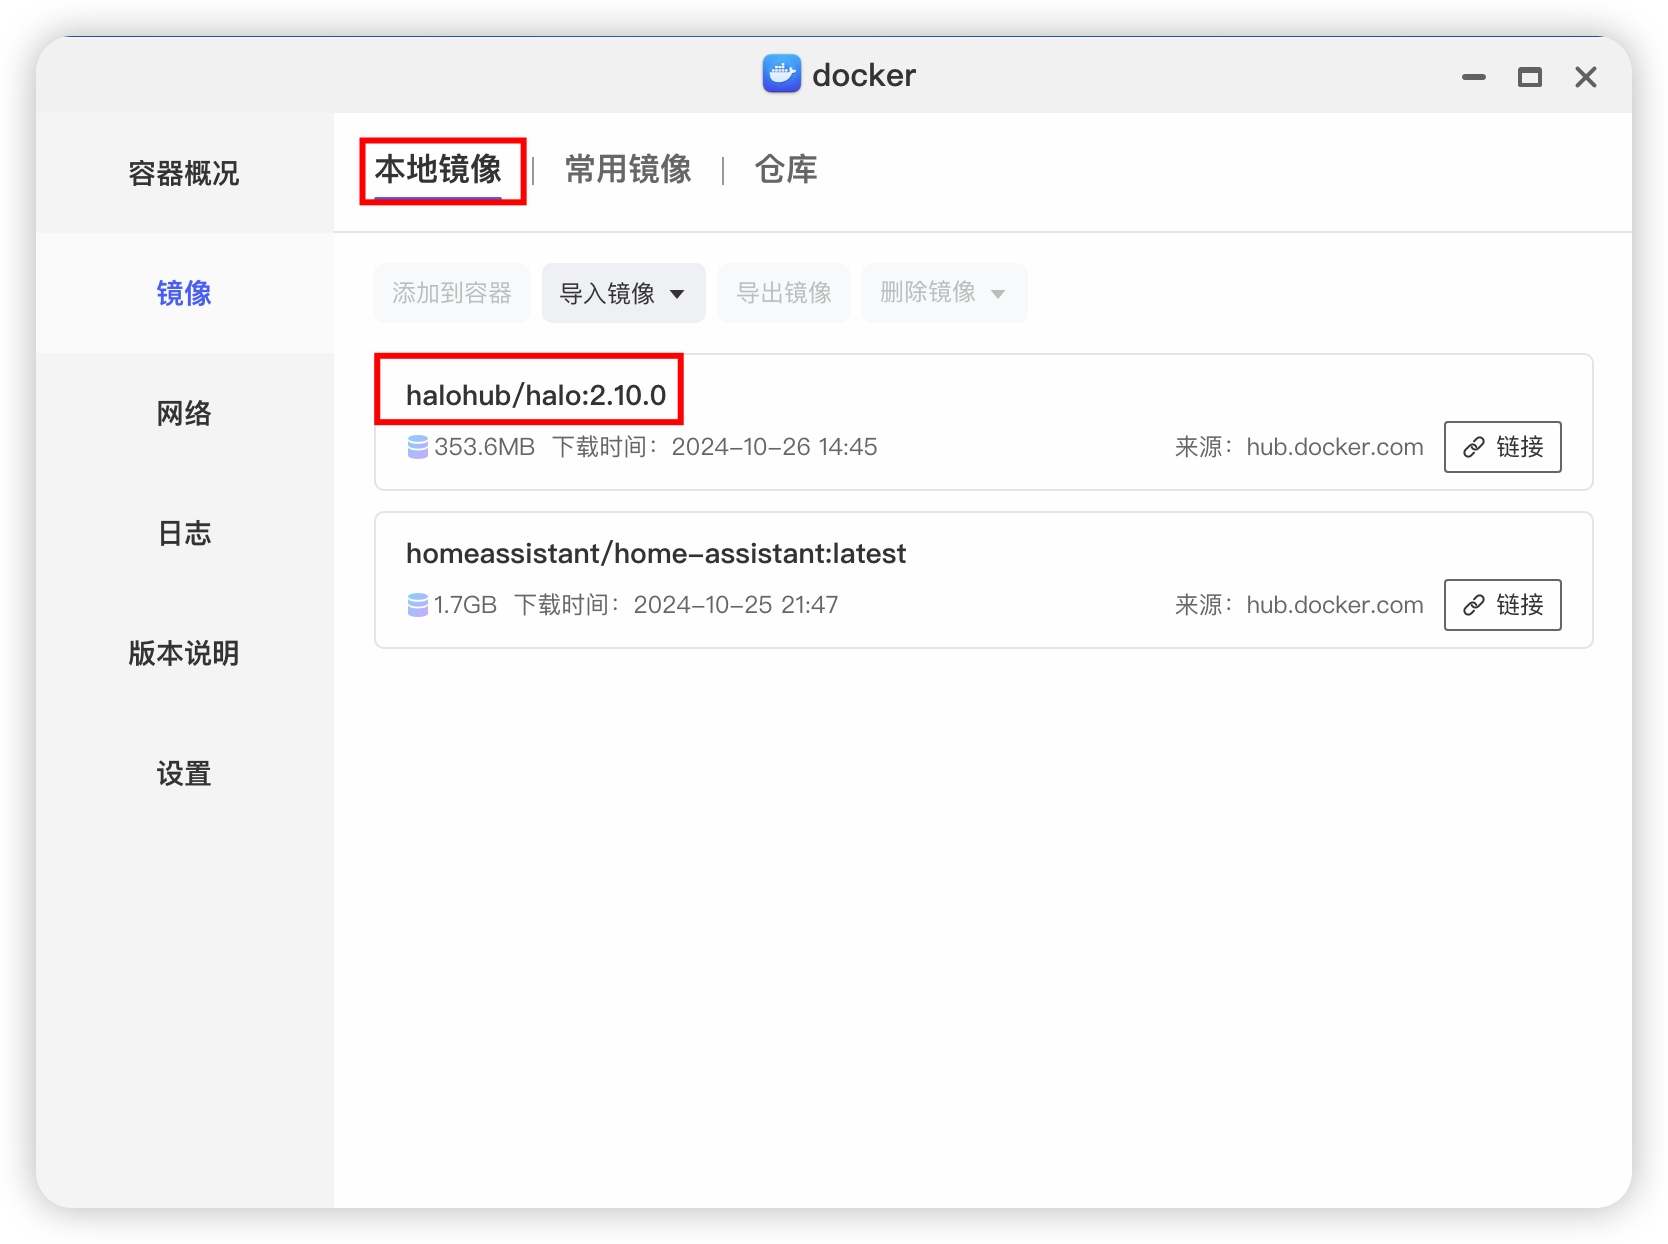The image size is (1668, 1244).
Task: Click the docker window title text
Action: pos(864,75)
